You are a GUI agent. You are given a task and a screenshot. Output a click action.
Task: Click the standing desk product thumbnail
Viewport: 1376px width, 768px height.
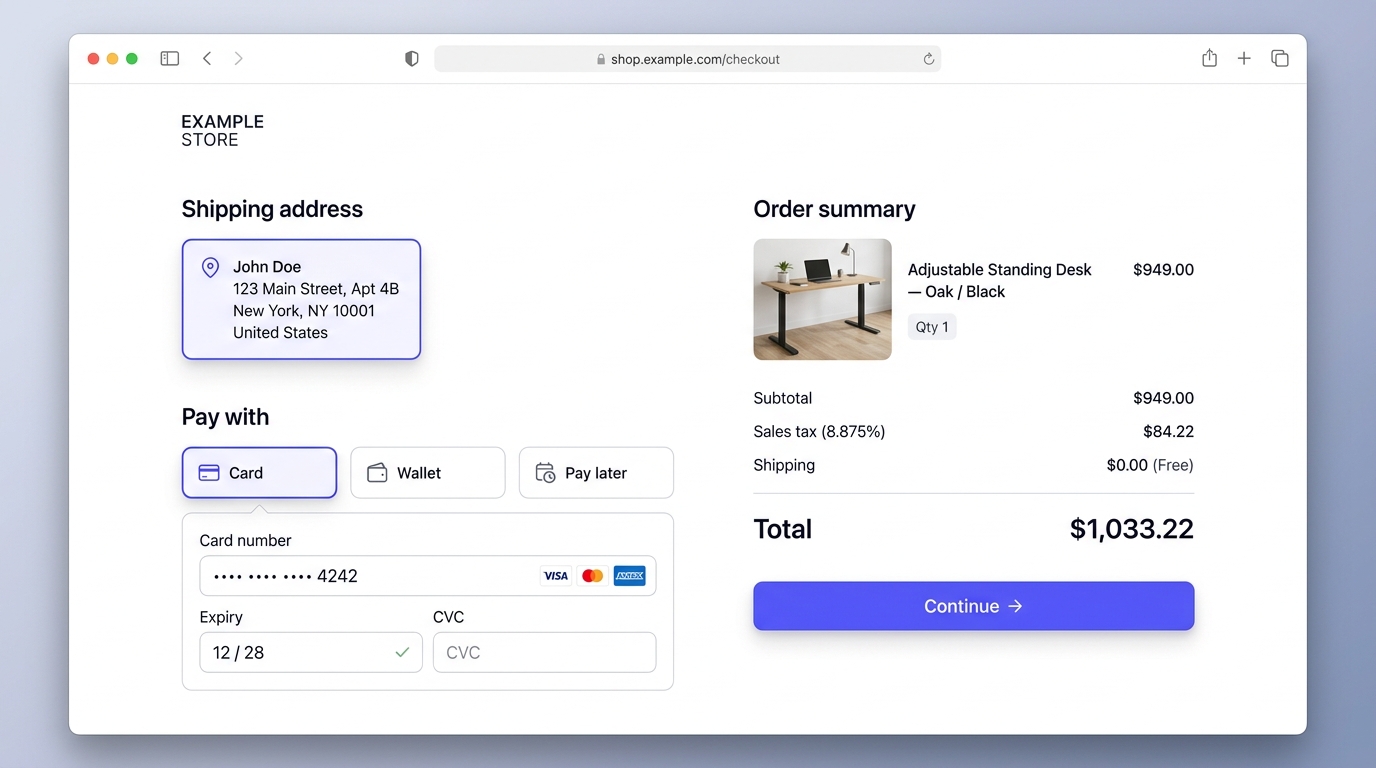tap(822, 299)
